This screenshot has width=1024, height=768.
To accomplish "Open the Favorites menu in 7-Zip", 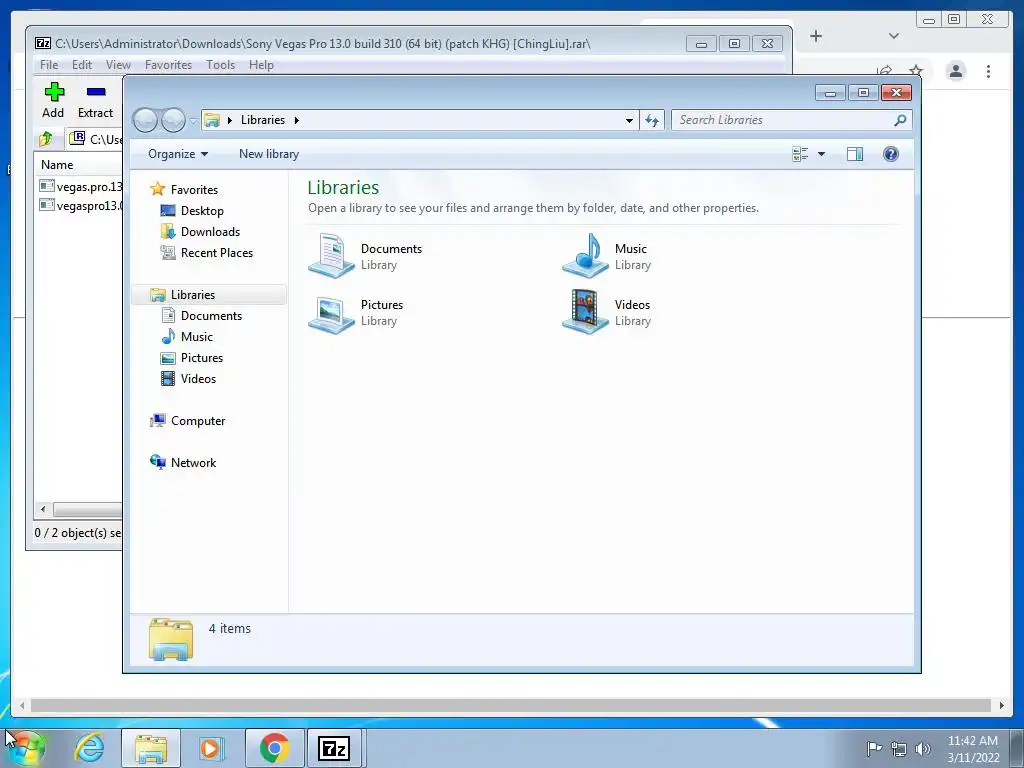I will click(168, 65).
